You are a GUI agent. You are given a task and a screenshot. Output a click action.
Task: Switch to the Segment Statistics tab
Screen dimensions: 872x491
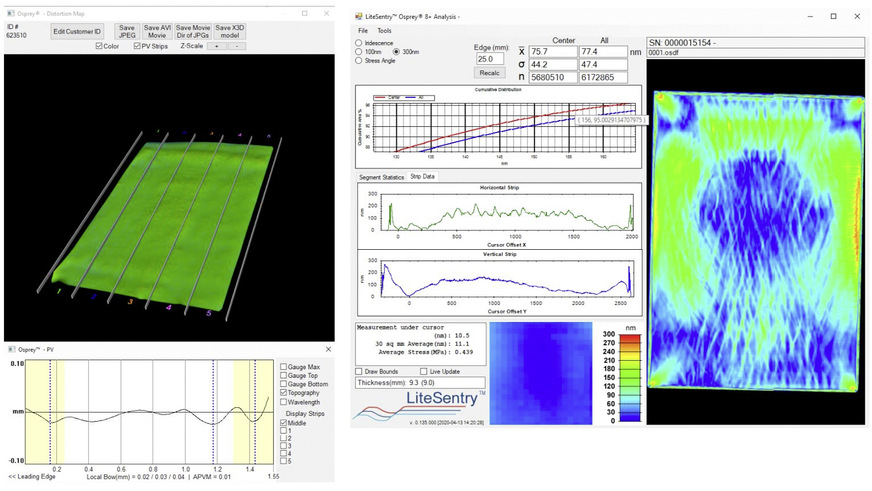[380, 176]
